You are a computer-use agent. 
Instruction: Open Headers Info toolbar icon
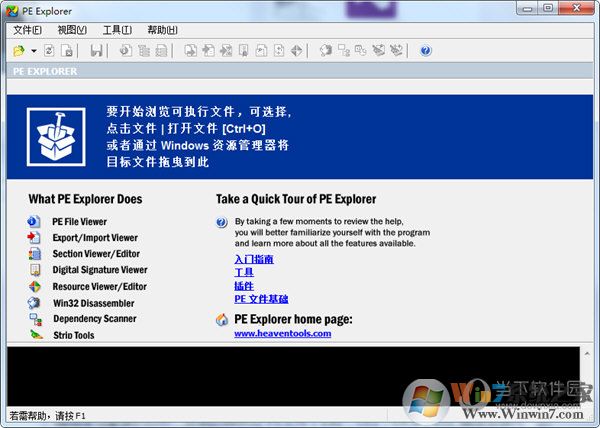[x=126, y=50]
